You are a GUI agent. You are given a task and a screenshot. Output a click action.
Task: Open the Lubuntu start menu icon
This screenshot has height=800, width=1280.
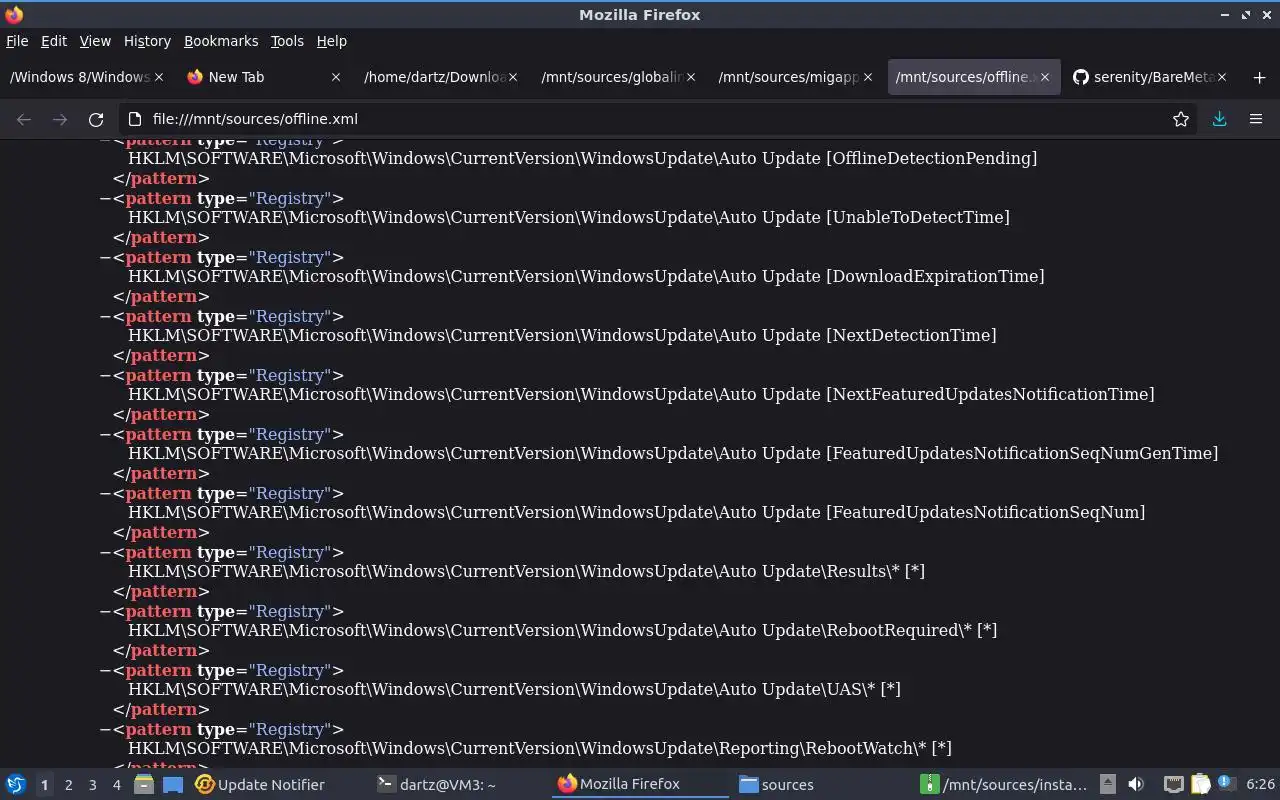(16, 785)
